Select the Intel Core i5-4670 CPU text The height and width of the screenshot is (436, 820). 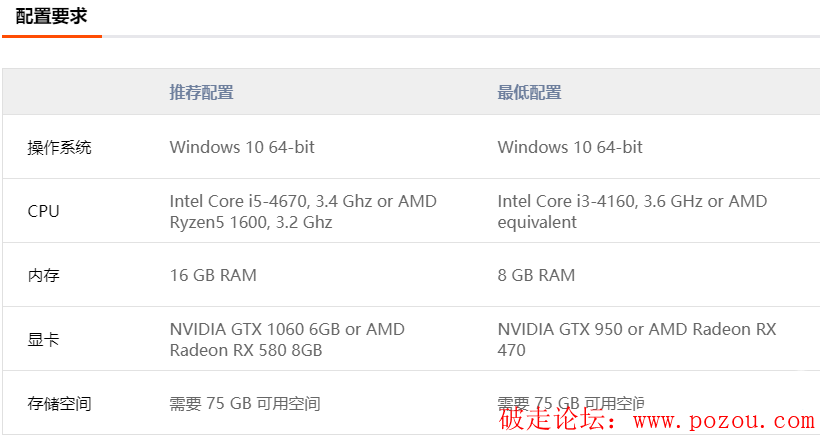(234, 201)
